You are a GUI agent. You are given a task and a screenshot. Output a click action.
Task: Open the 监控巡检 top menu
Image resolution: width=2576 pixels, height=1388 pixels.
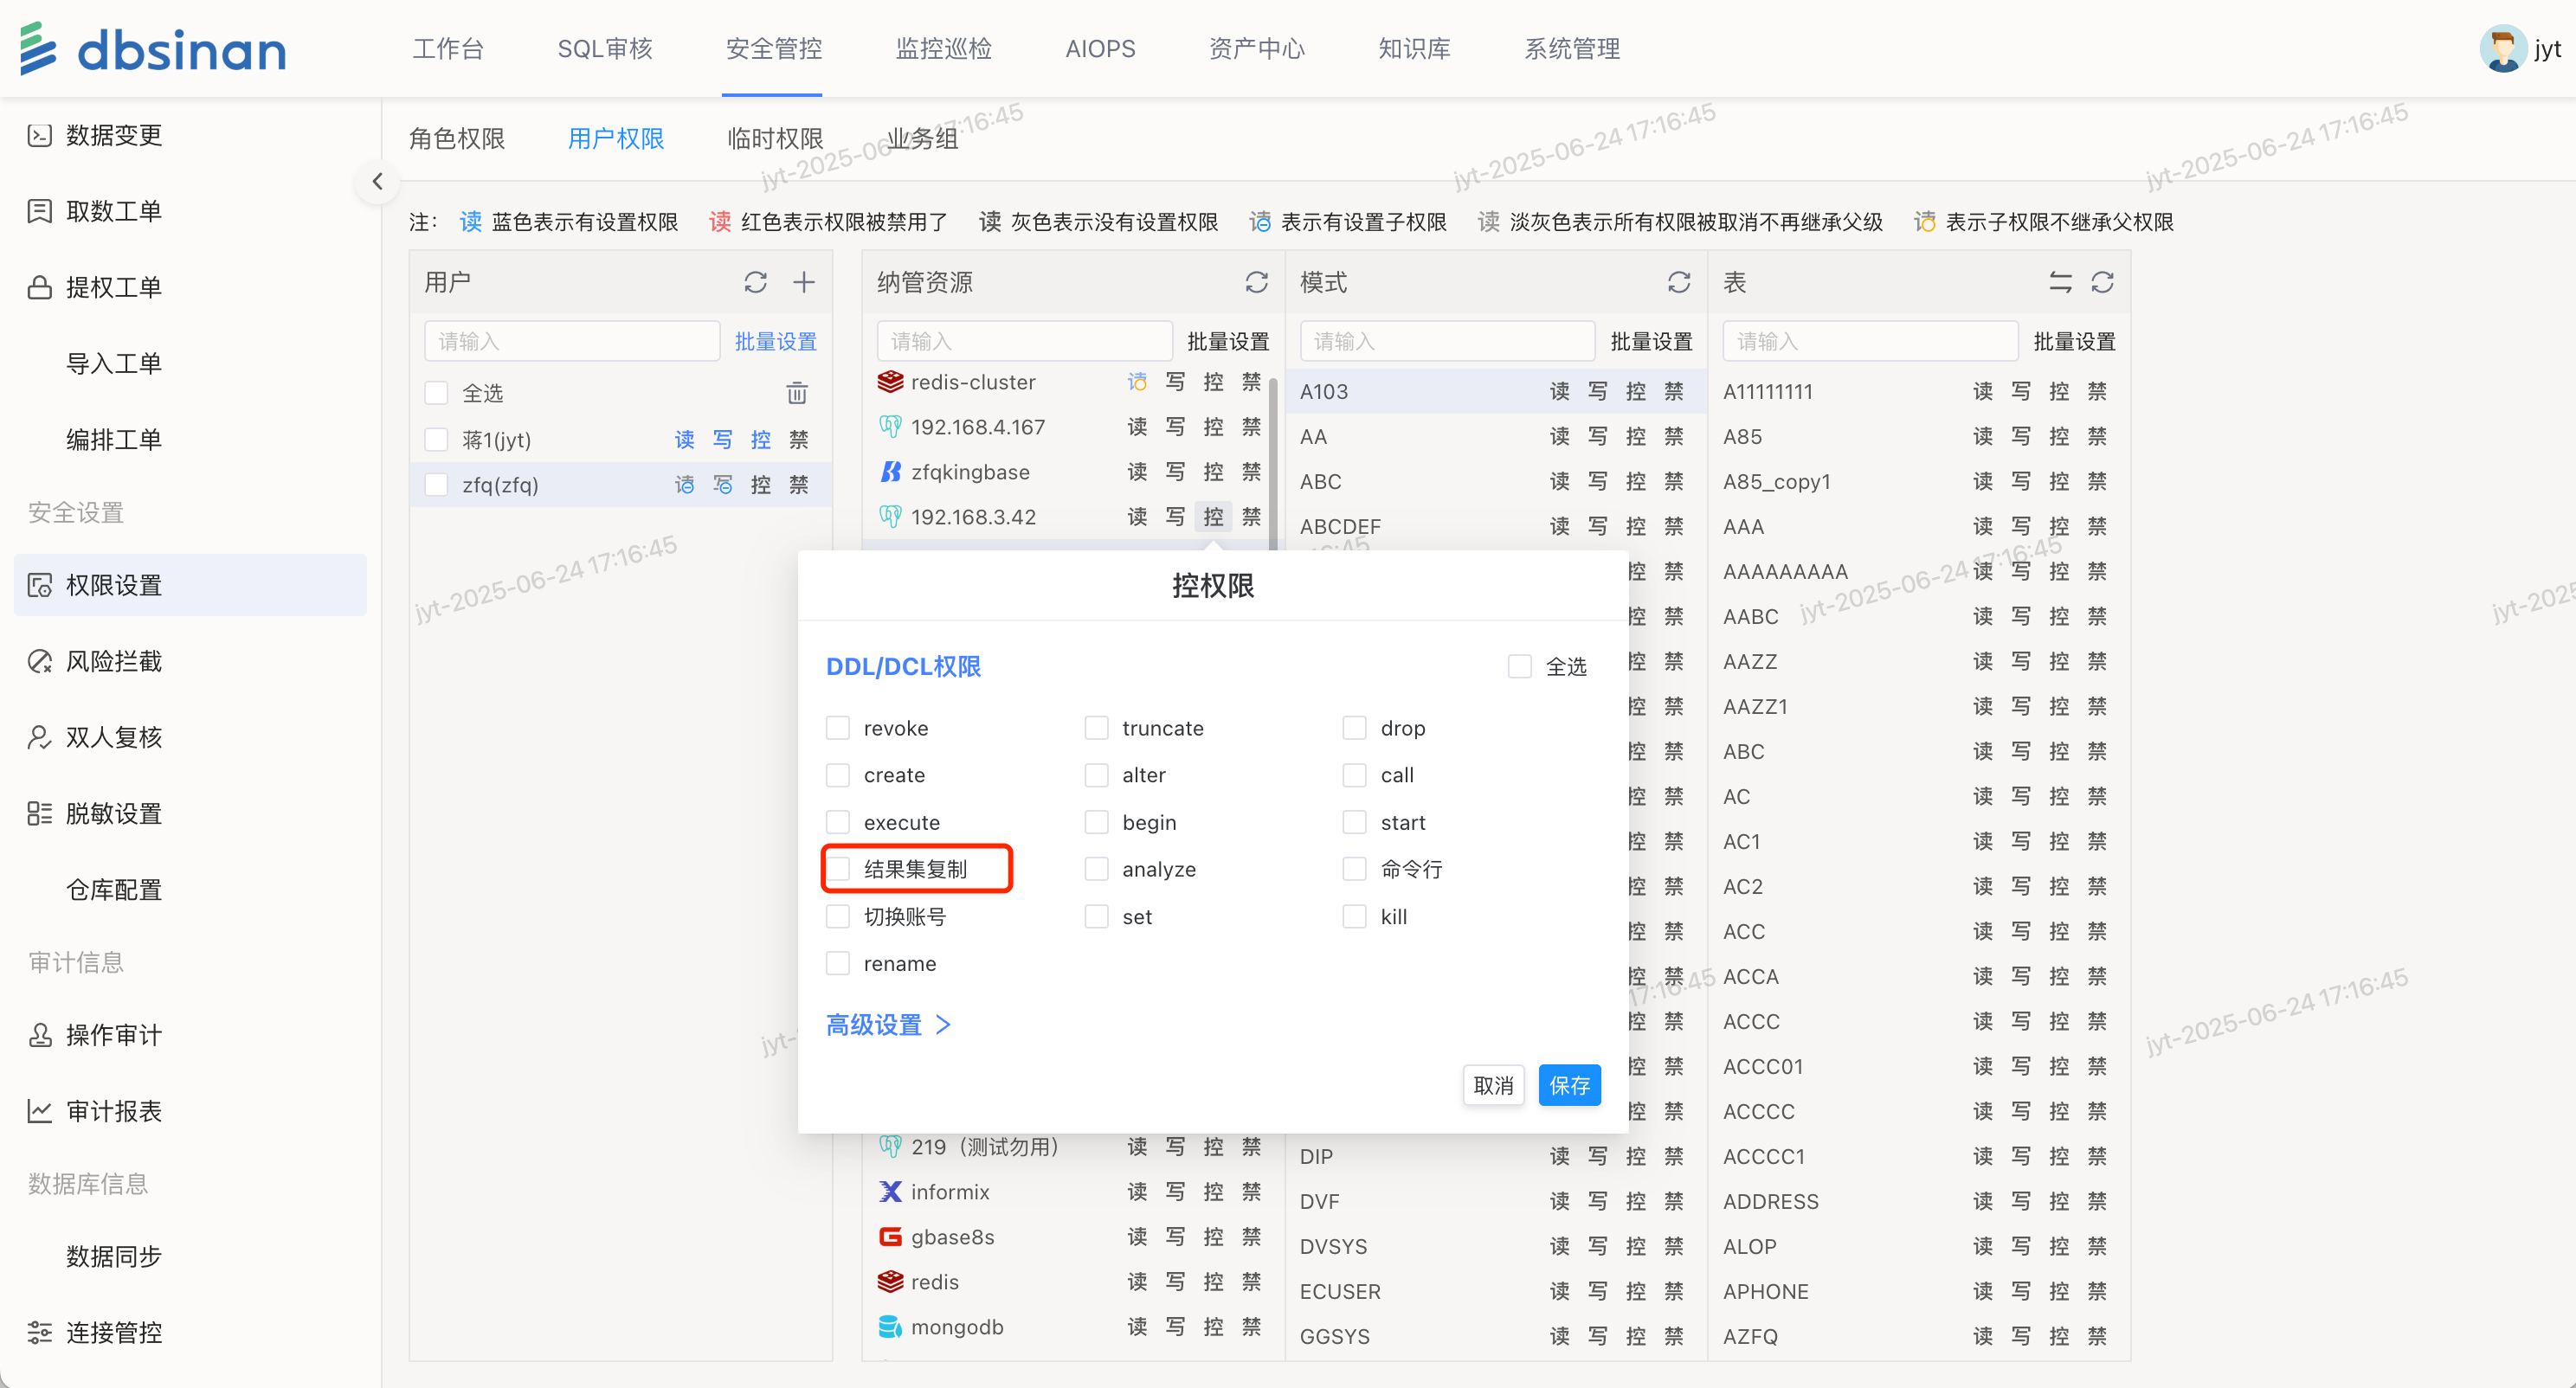coord(942,48)
